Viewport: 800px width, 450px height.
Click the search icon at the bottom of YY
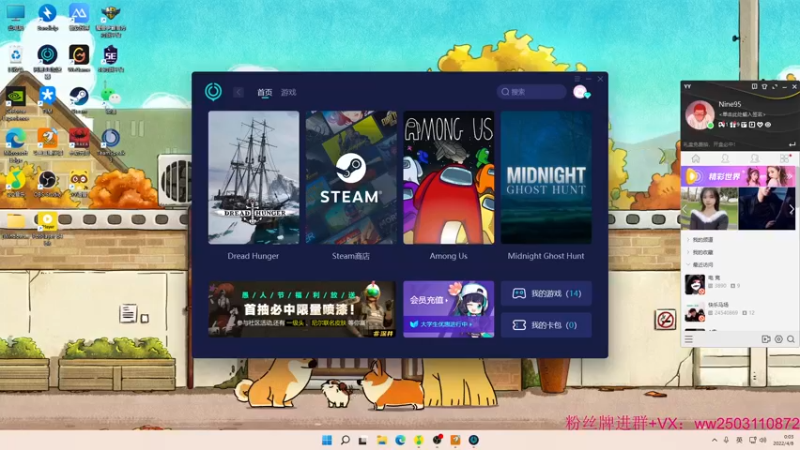pos(791,339)
